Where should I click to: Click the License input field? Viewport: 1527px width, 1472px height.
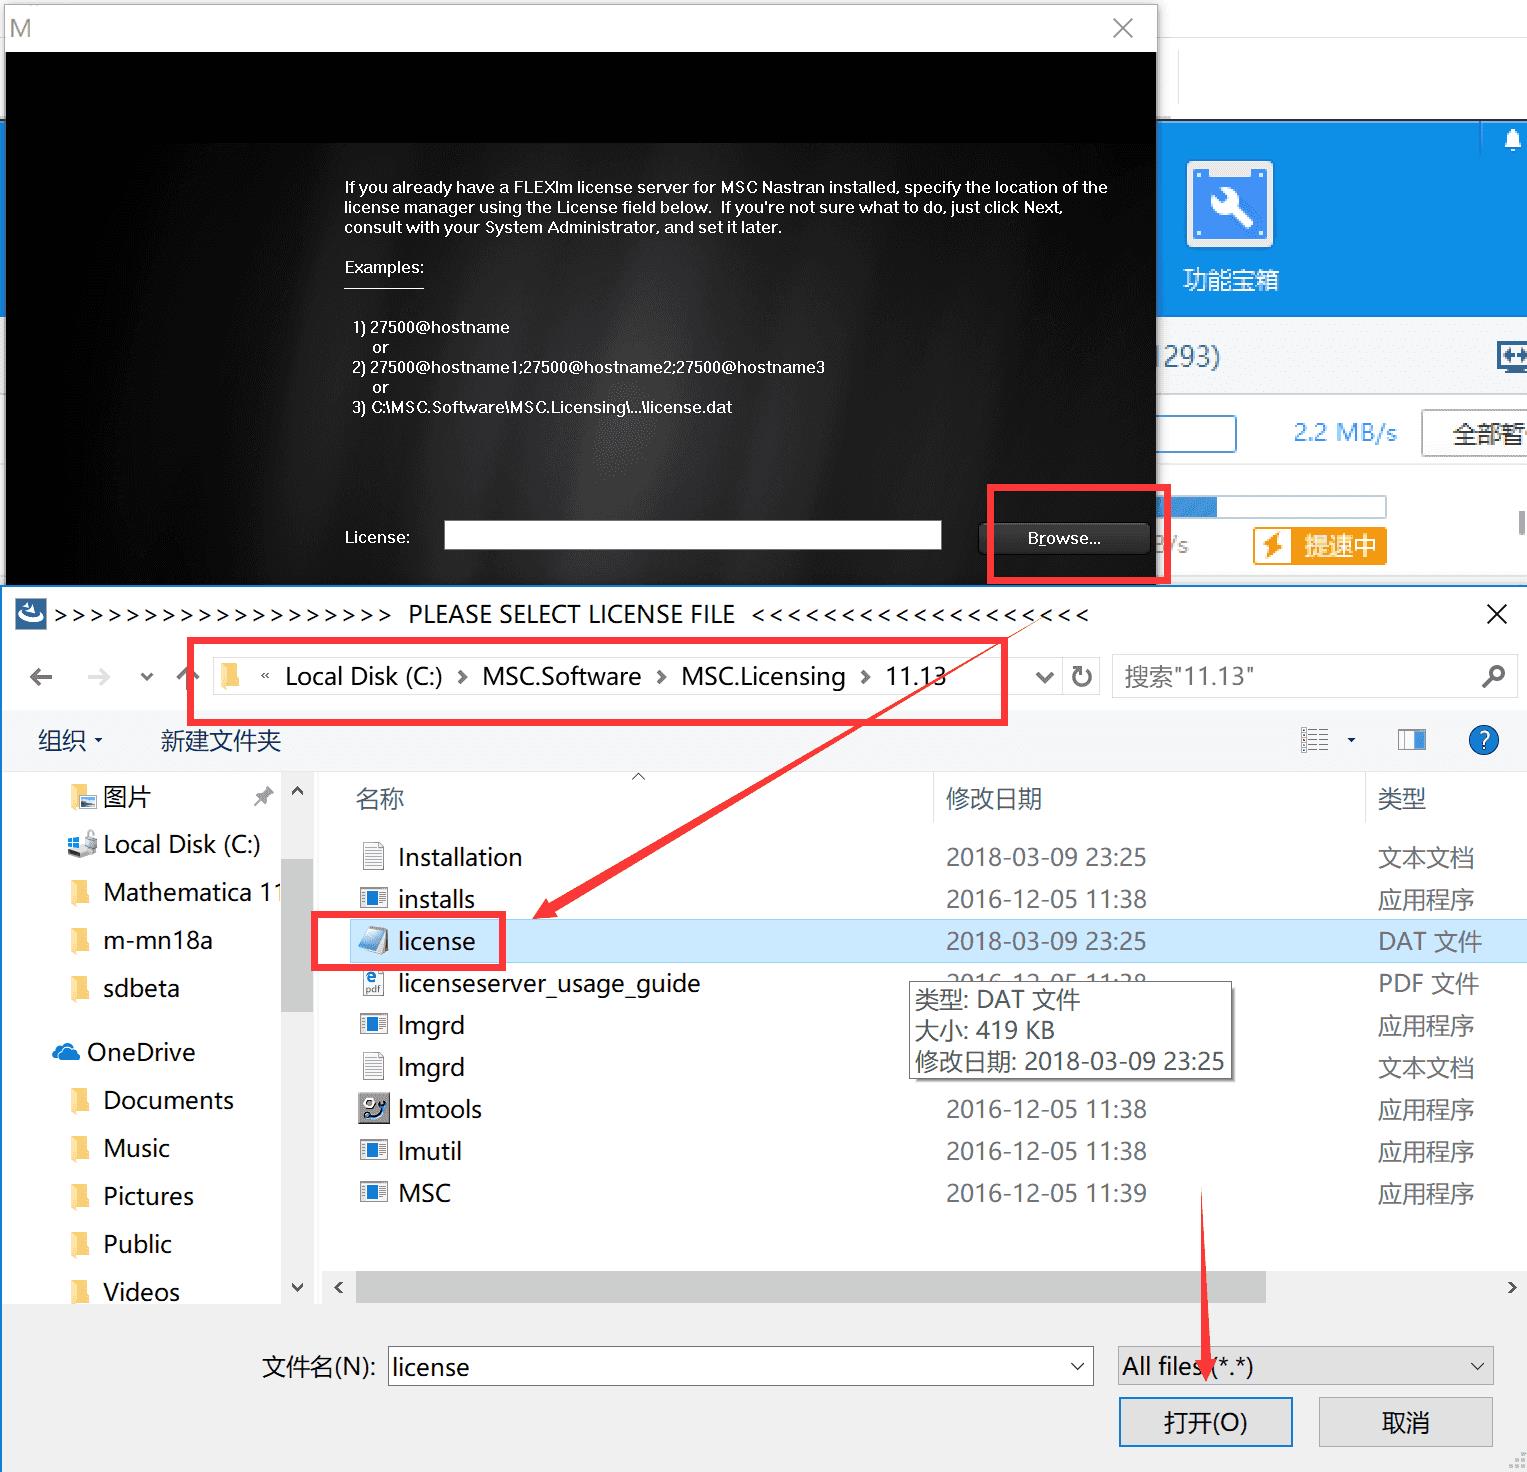(x=692, y=536)
